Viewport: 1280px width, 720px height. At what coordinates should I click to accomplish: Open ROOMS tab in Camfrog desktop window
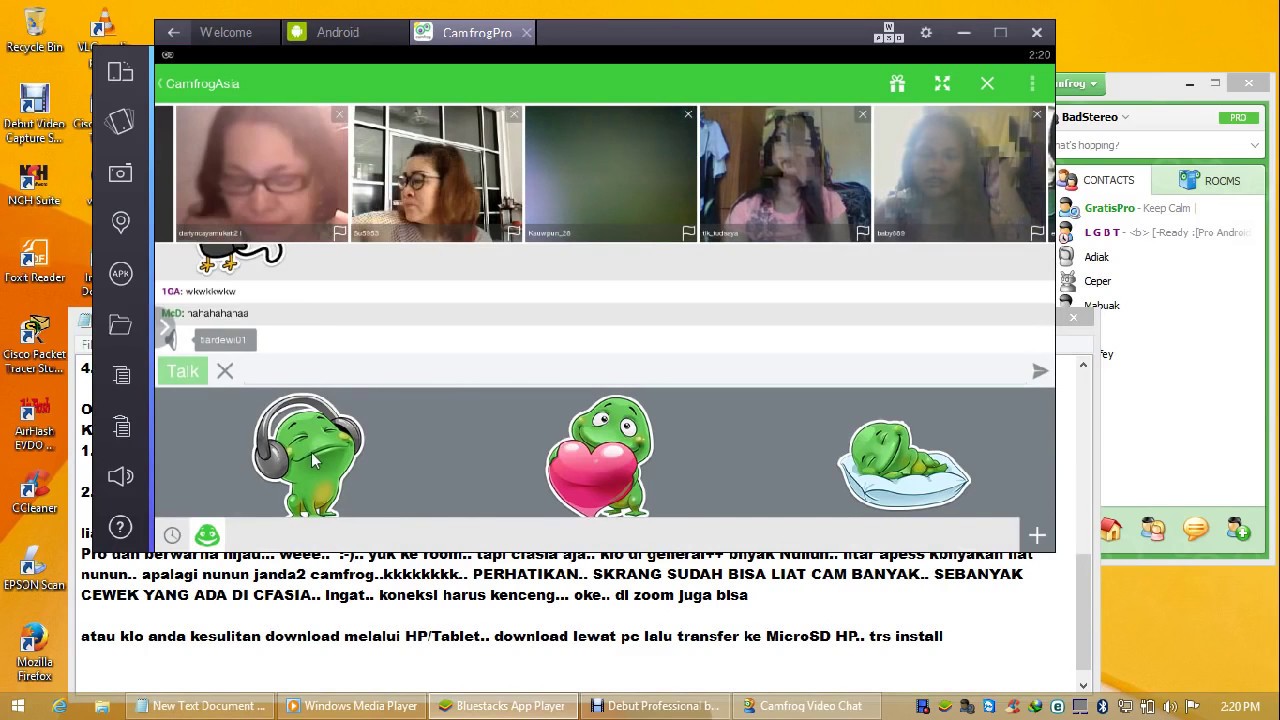click(x=1210, y=180)
